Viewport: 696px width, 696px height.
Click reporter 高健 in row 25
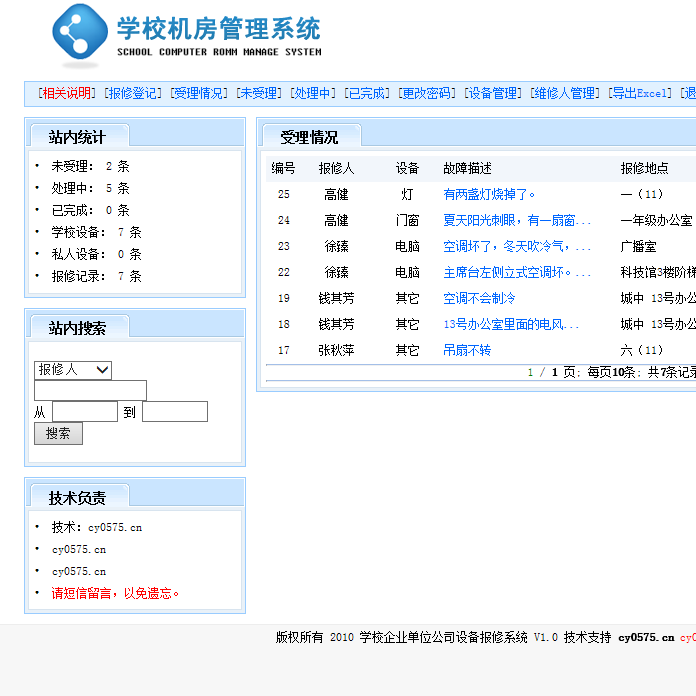pos(336,194)
